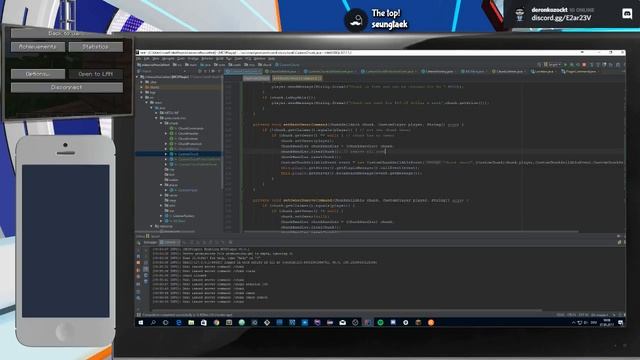Open the VCS menu in the IDE
The image size is (640, 360).
click(247, 59)
